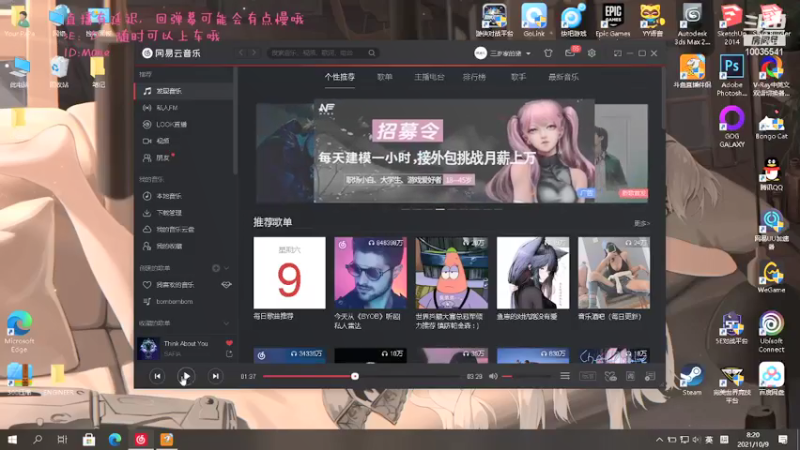Collapse the created playlists section
The height and width of the screenshot is (450, 800).
coord(227,268)
